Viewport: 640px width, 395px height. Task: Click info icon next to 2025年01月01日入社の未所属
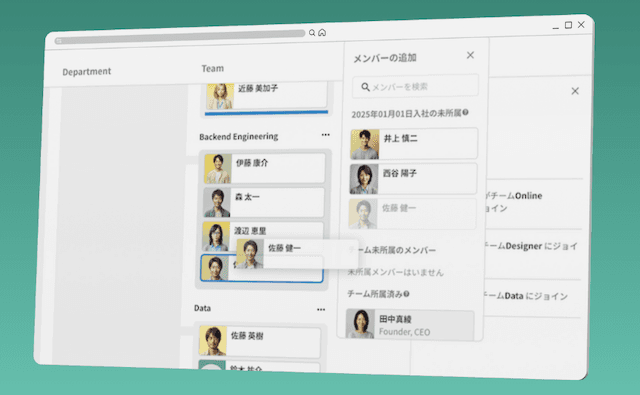point(465,112)
